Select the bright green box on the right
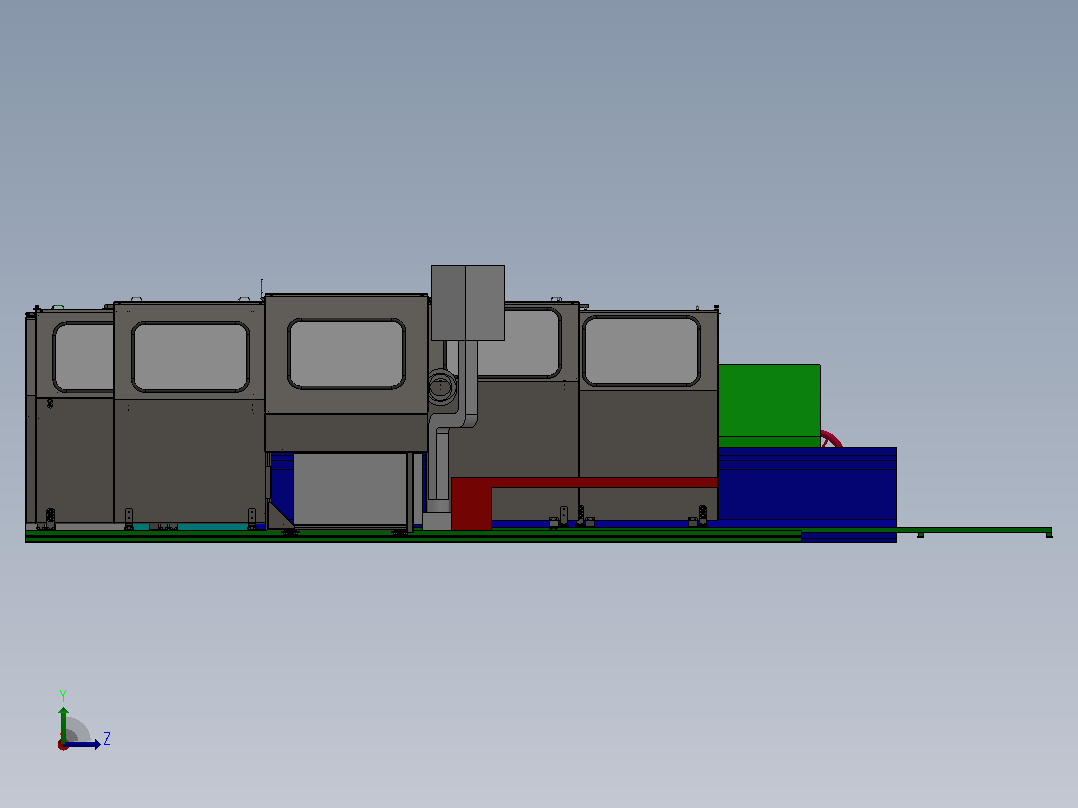Viewport: 1078px width, 808px height. tap(769, 405)
